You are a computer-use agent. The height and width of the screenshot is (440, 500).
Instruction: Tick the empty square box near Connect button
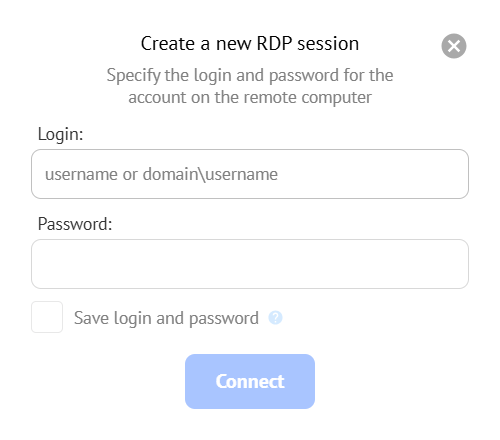pyautogui.click(x=47, y=317)
